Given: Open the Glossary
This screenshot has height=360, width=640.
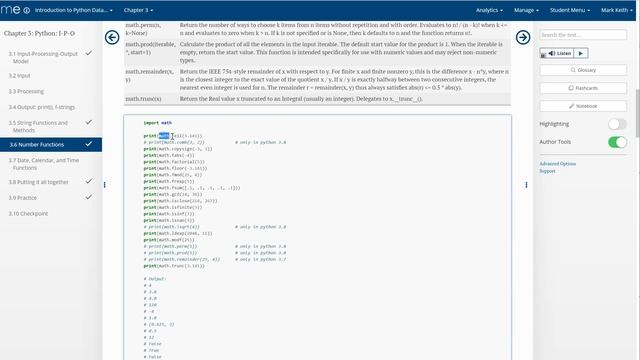Looking at the screenshot, I should [x=583, y=70].
